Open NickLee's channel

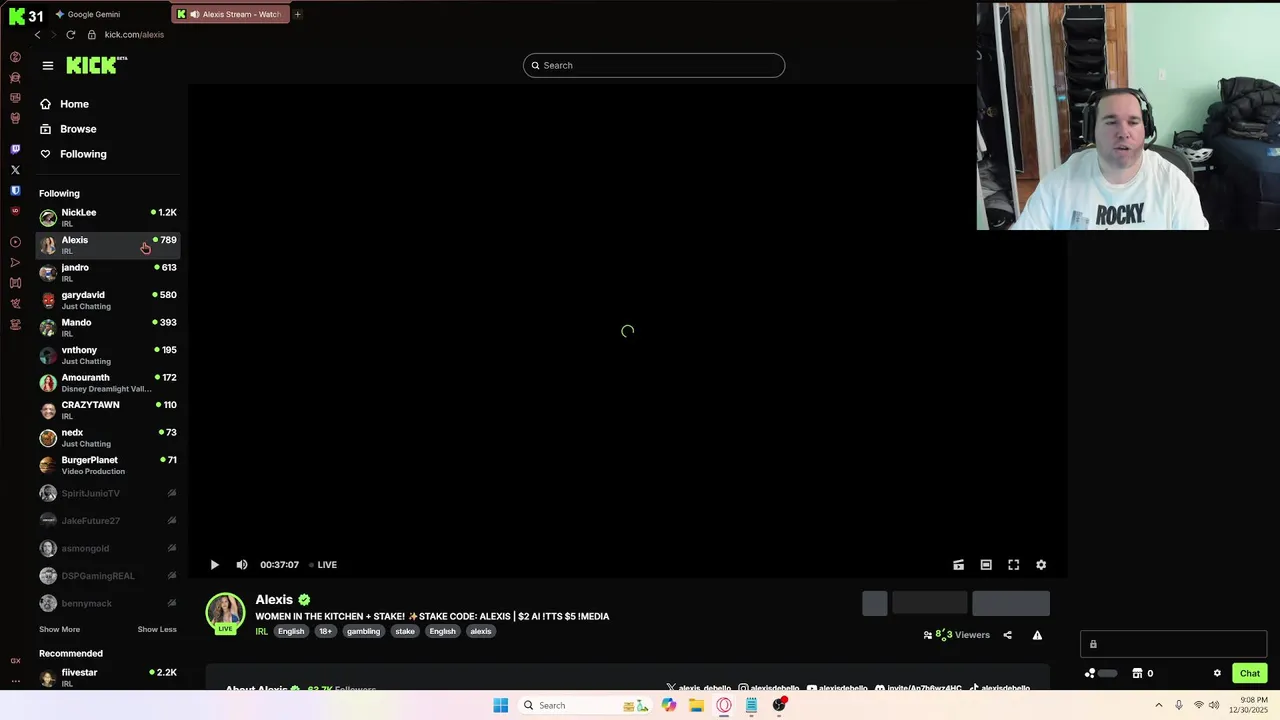tap(108, 217)
